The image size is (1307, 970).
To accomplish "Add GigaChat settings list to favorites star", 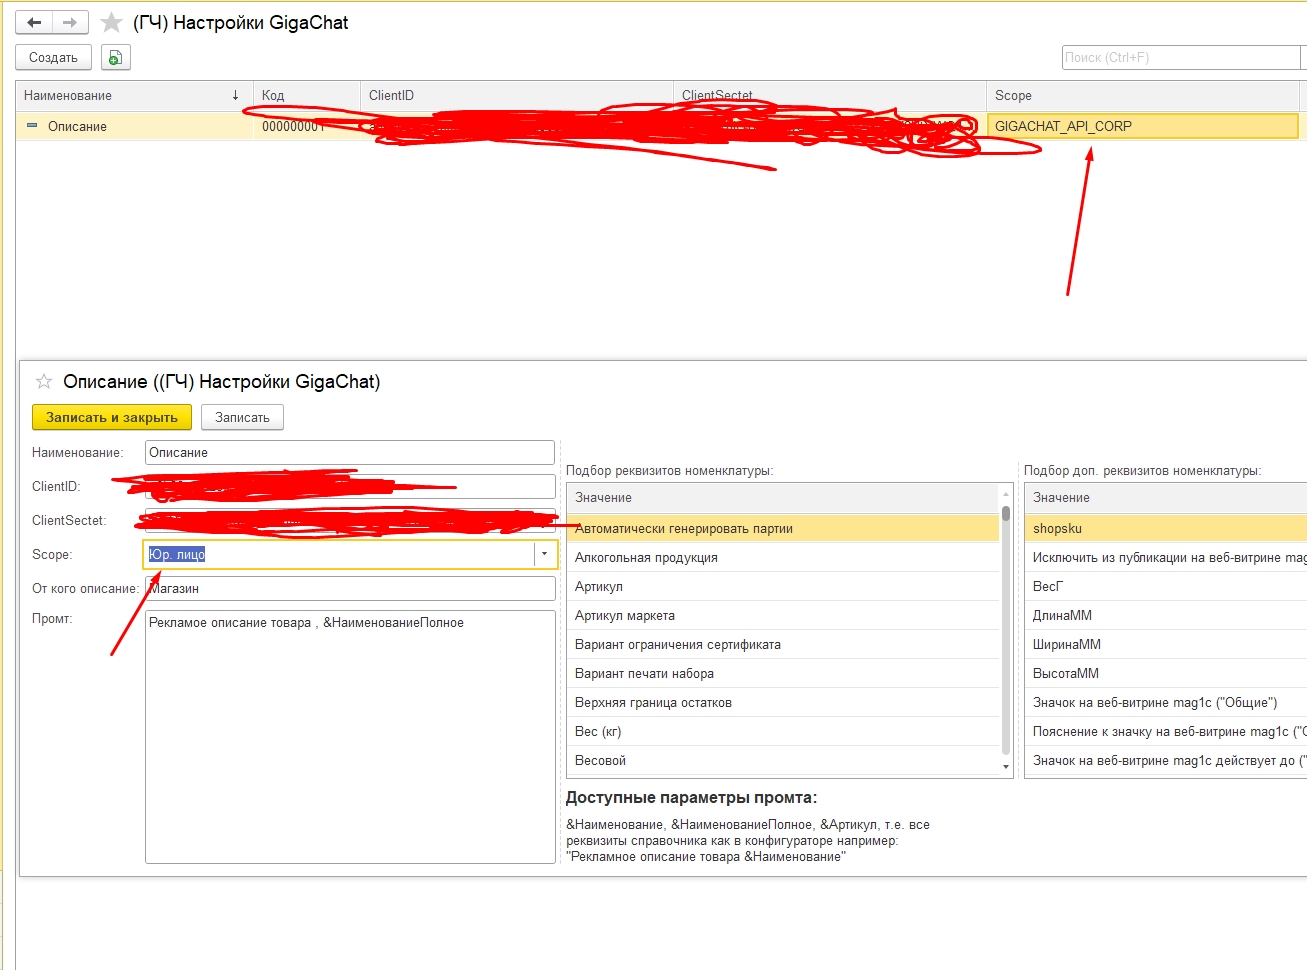I will tap(111, 22).
